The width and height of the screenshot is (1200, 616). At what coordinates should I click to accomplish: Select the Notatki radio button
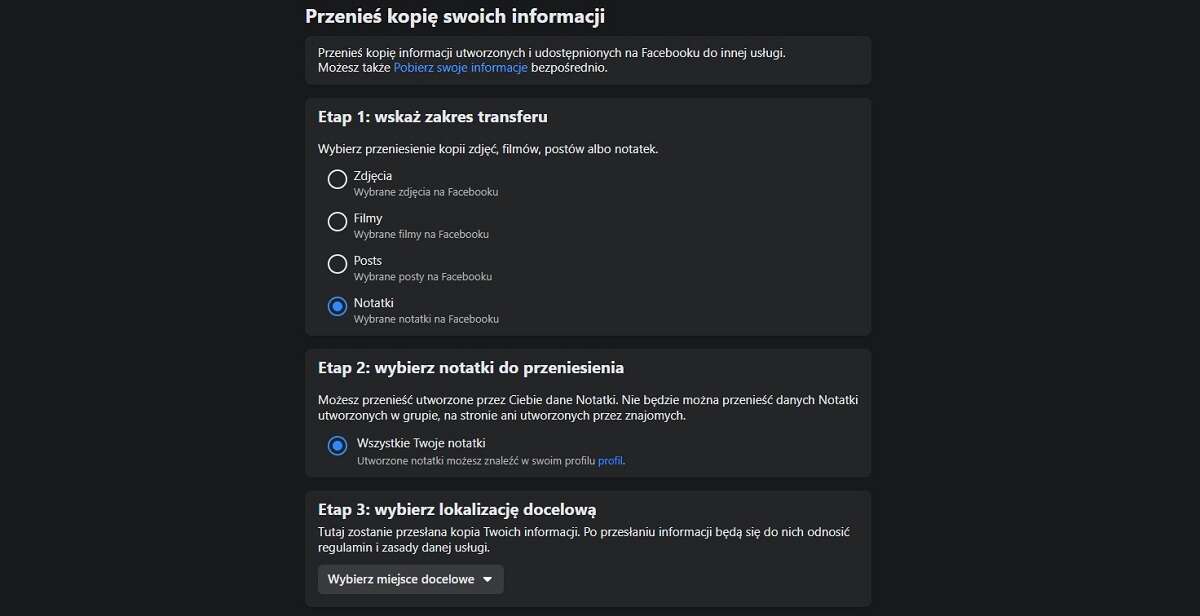337,305
